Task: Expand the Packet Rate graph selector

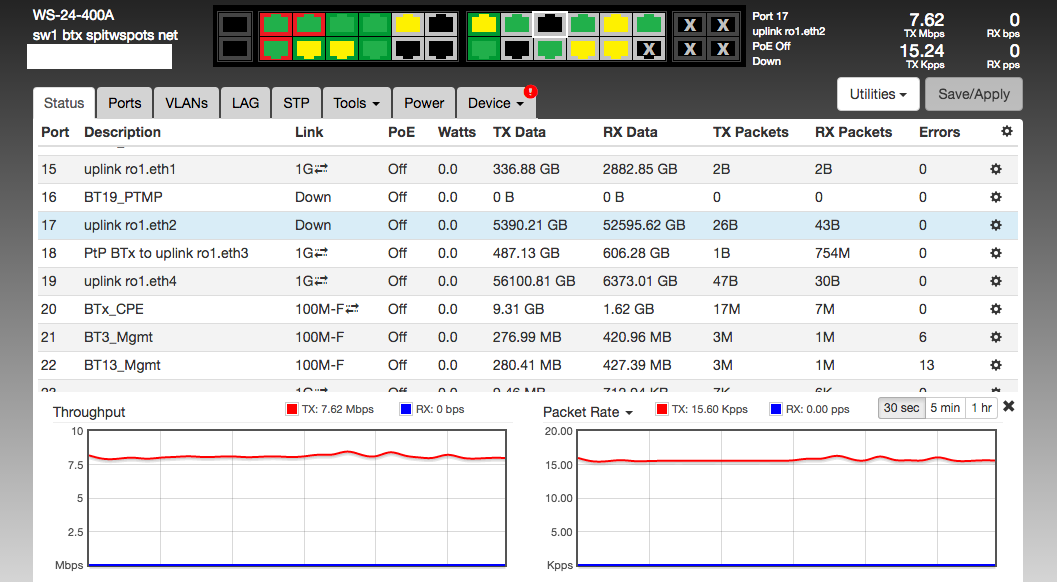Action: (587, 412)
